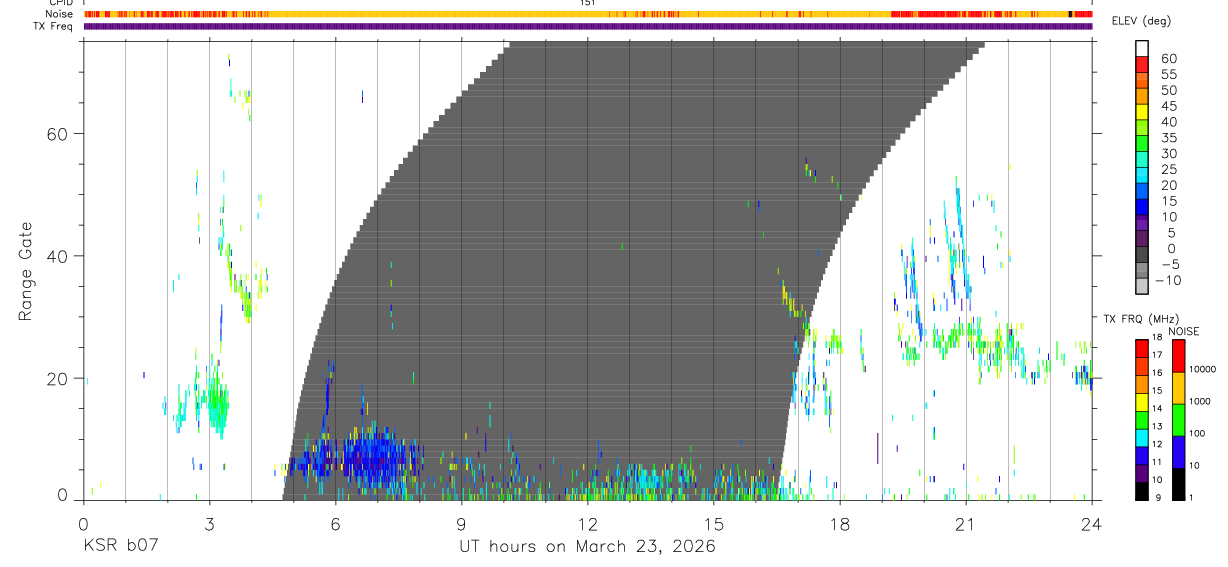Click the red top segment of NOISE colorbar
Viewport: 1228px width, 567px height.
(x=1179, y=355)
